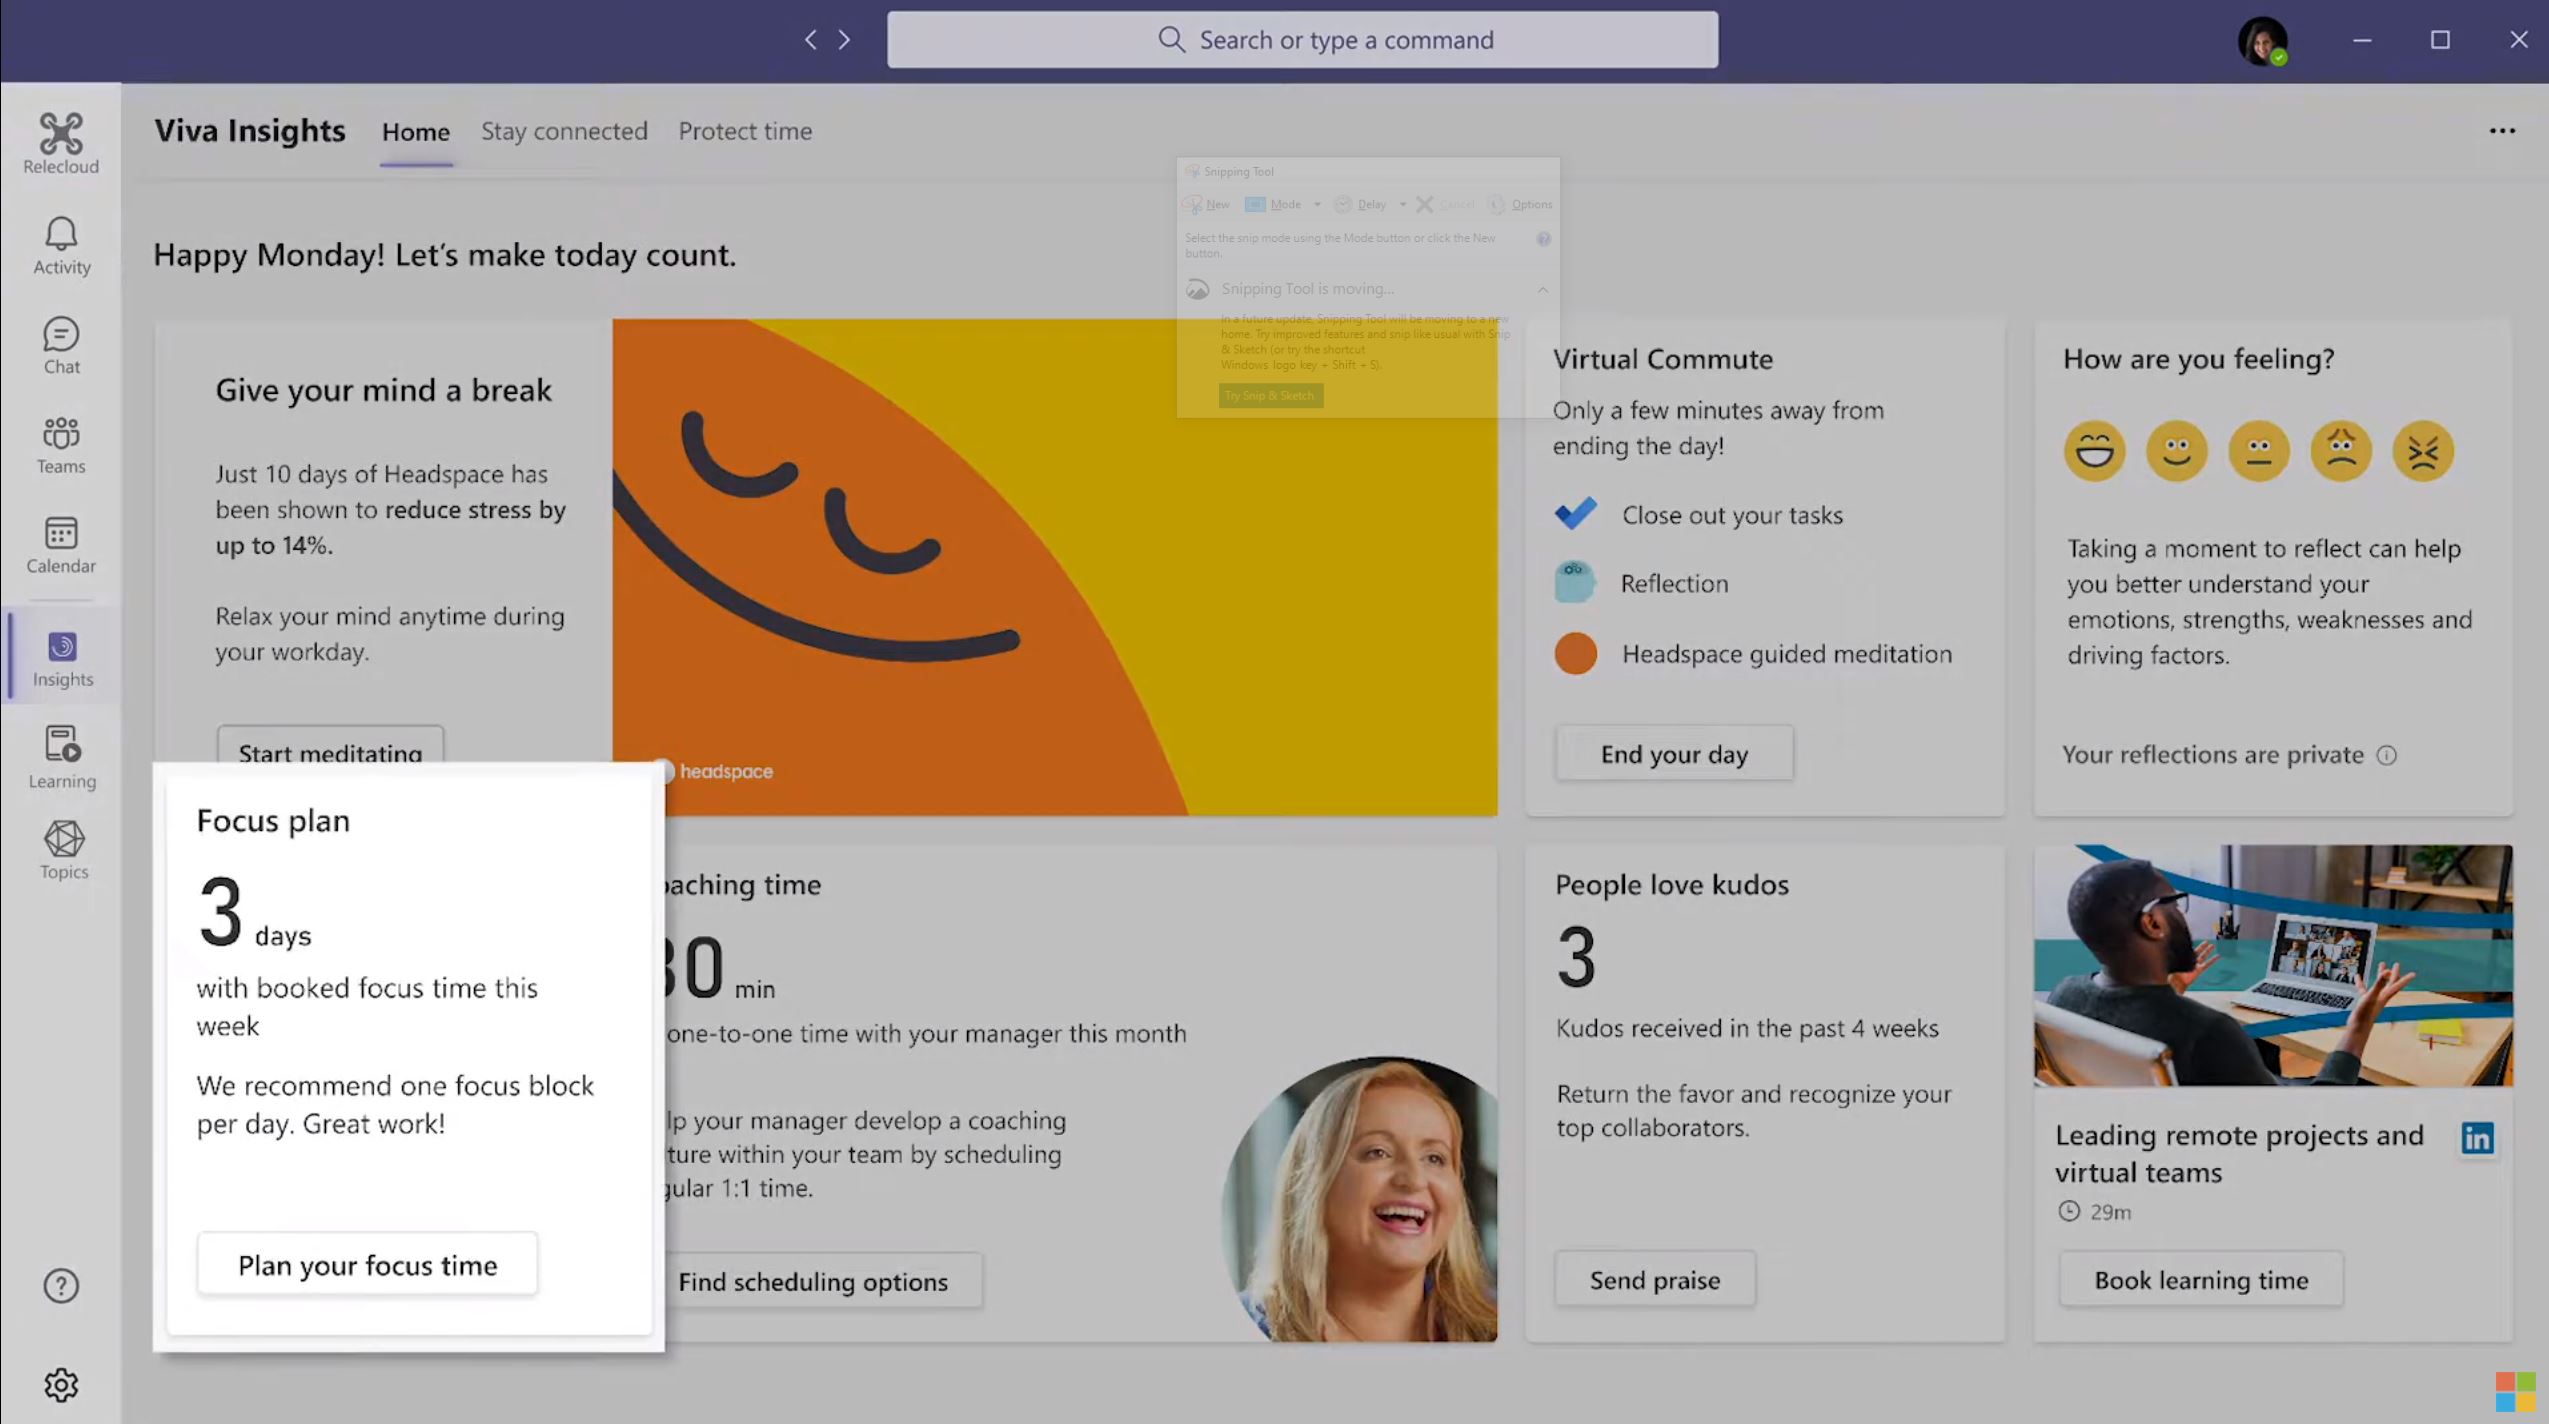Click the search or type a command box
Screen dimensions: 2549x1424
coord(1302,39)
